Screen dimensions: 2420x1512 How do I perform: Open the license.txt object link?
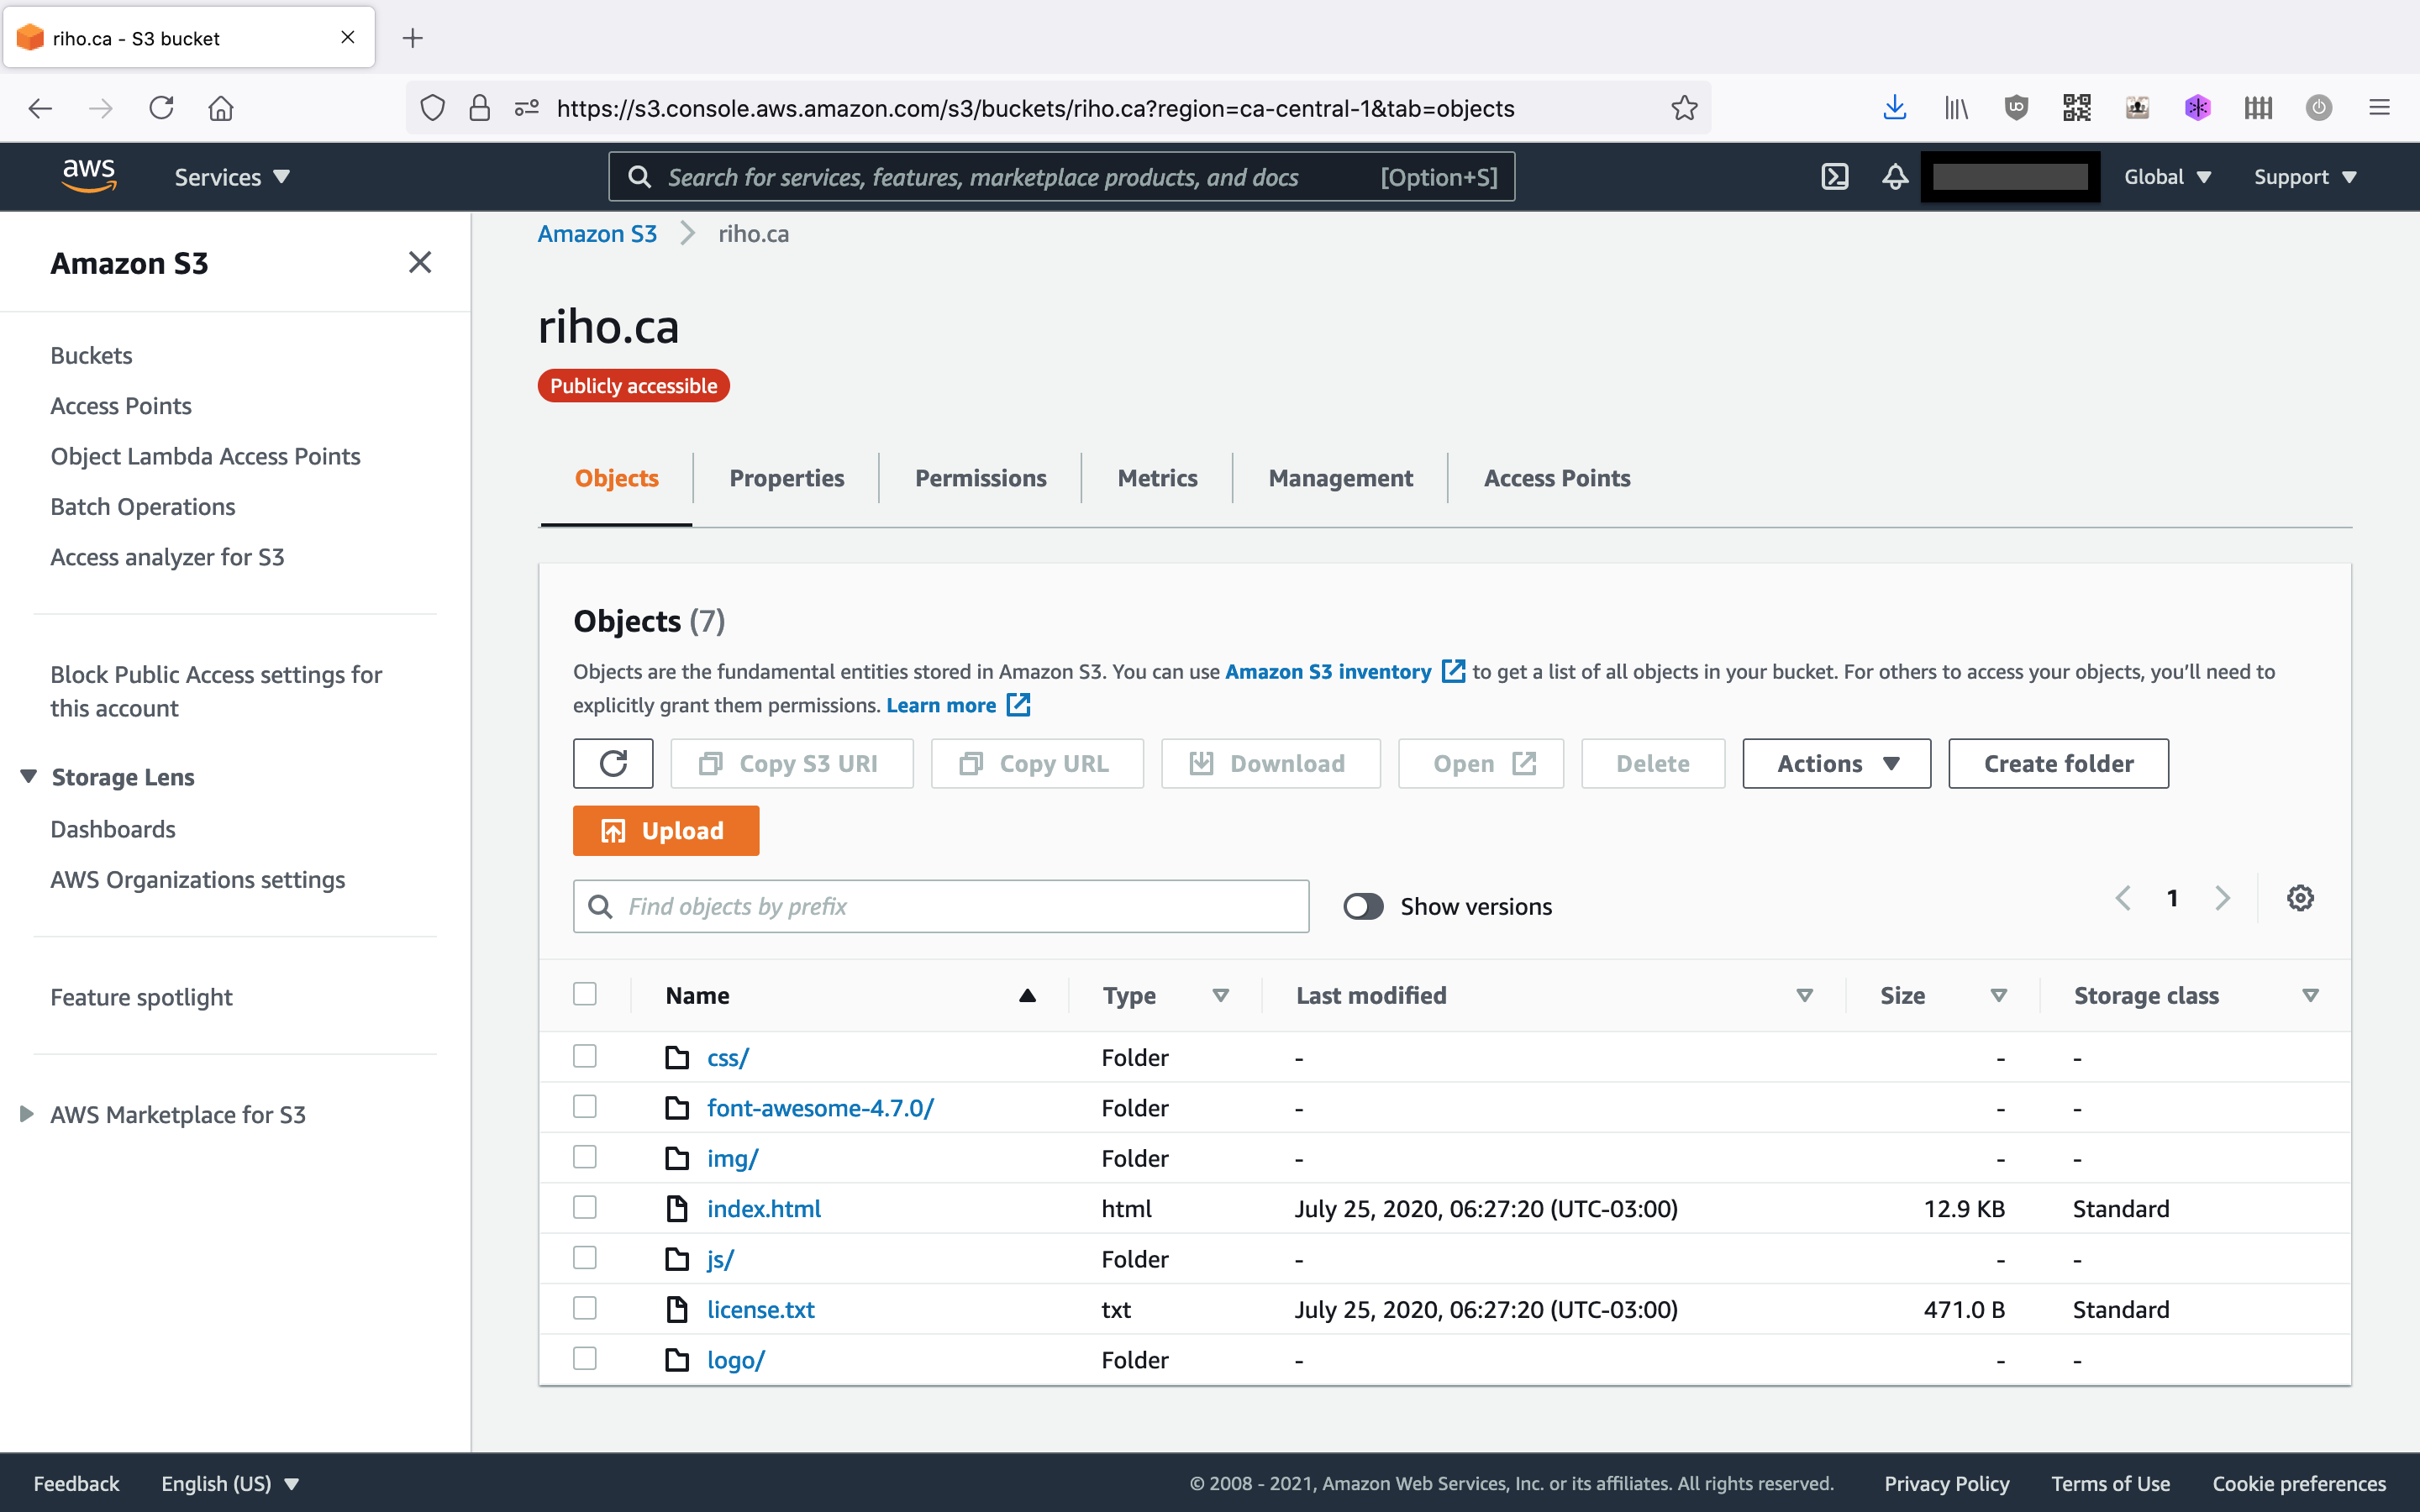click(x=760, y=1309)
